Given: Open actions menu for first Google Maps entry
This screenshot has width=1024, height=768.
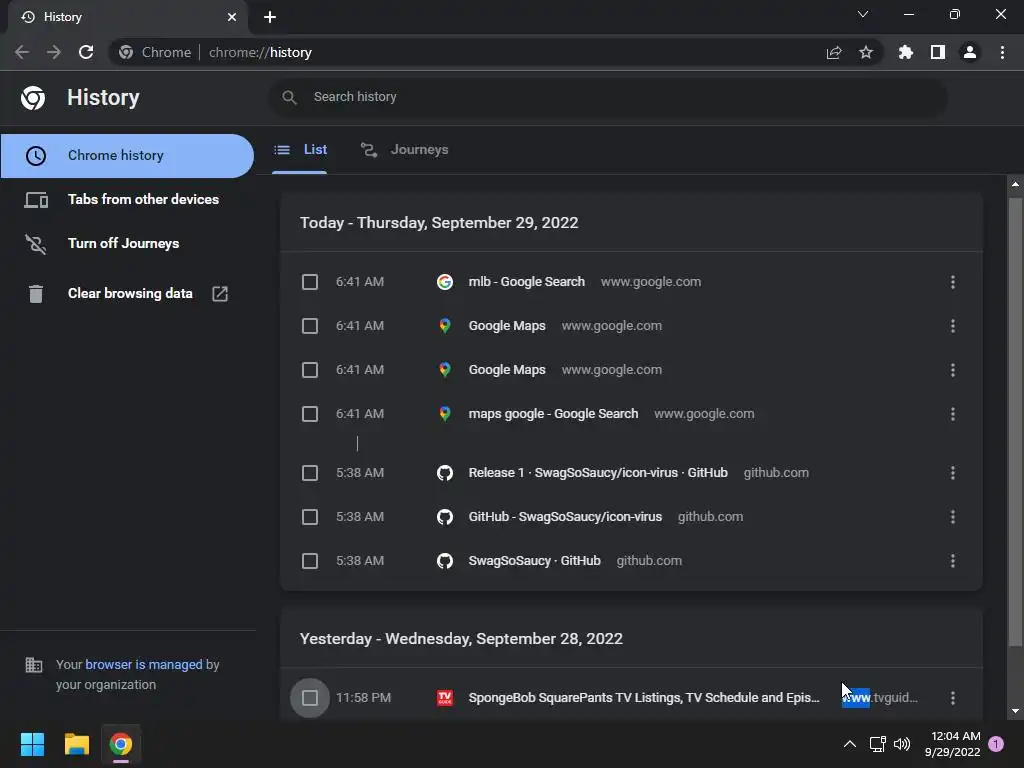Looking at the screenshot, I should (953, 326).
